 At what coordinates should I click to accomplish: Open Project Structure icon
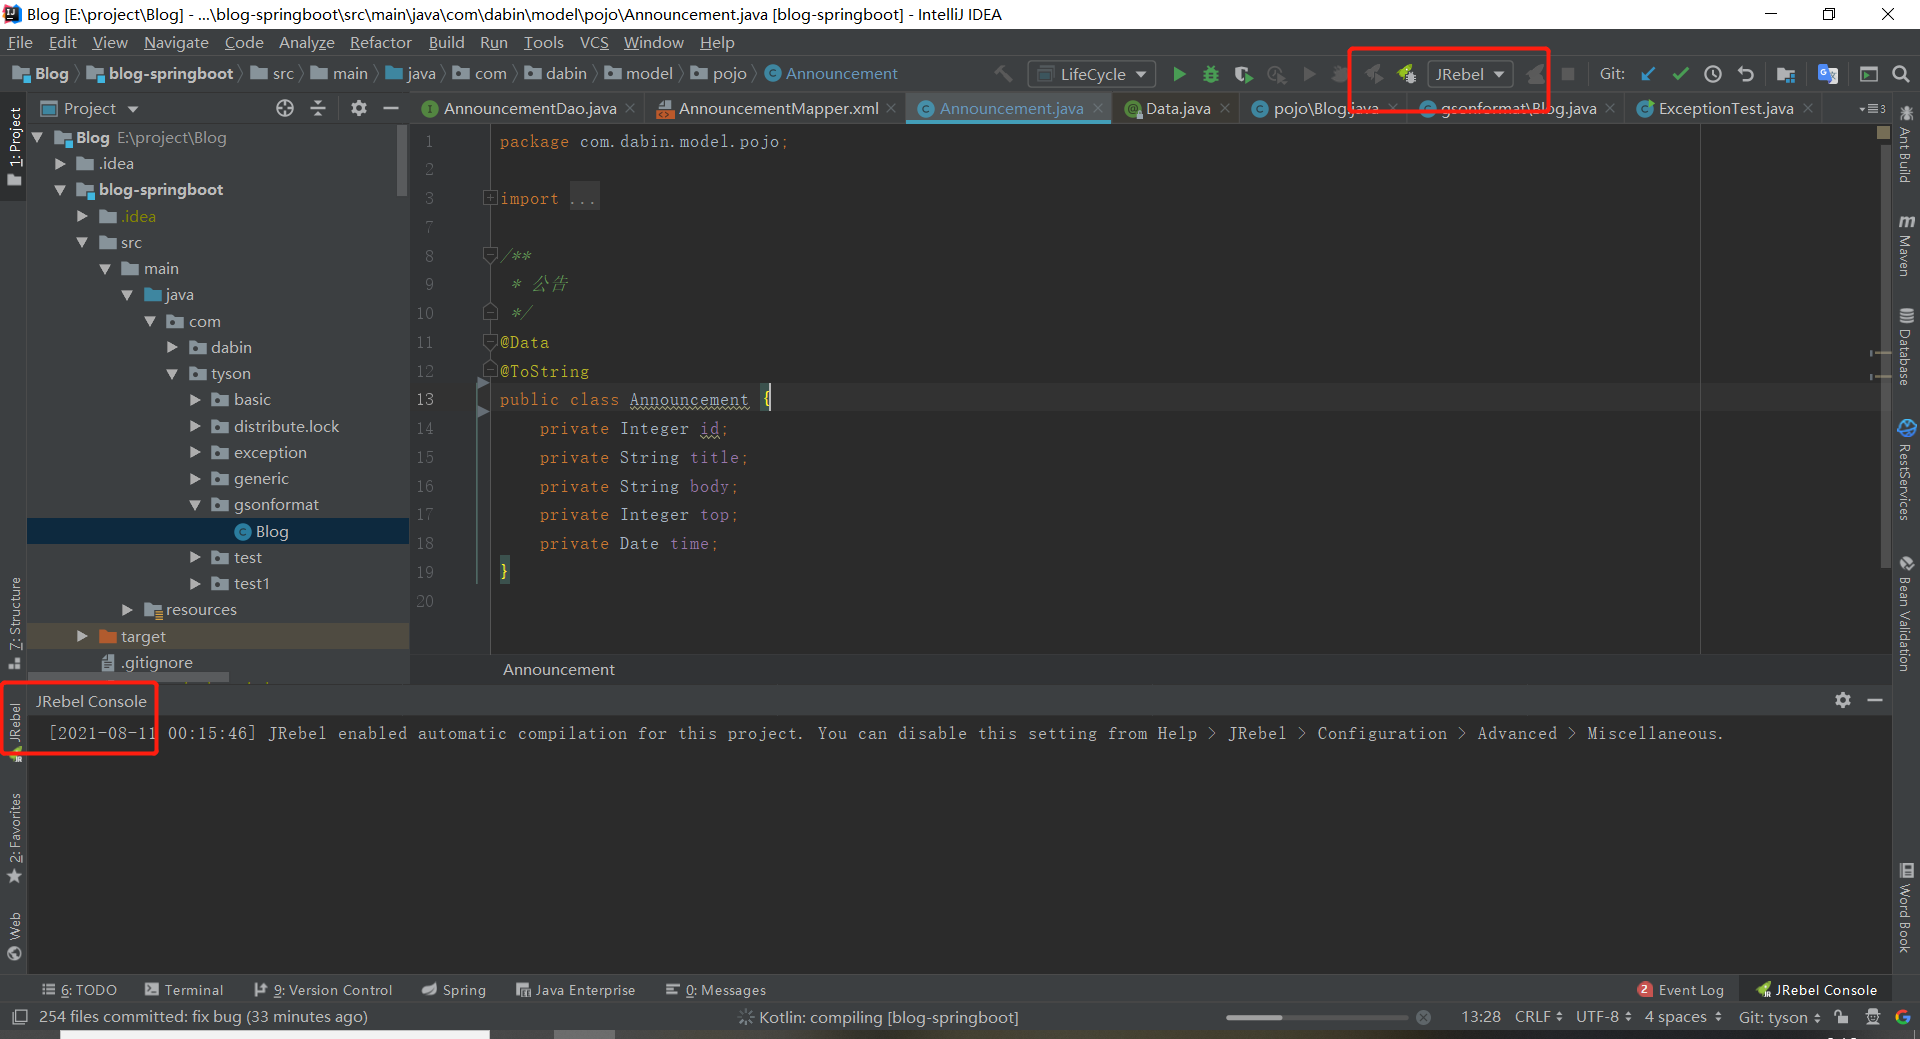(x=1786, y=74)
